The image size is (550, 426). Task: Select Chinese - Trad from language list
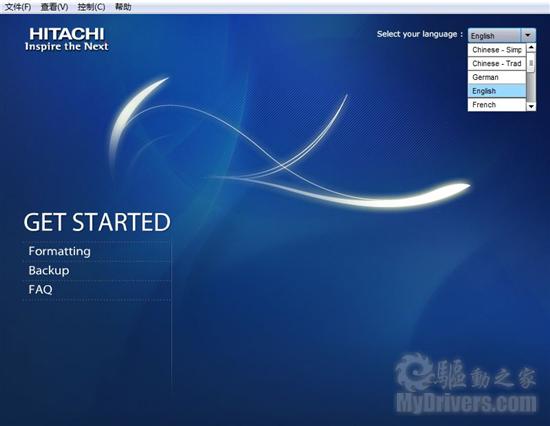(x=497, y=64)
